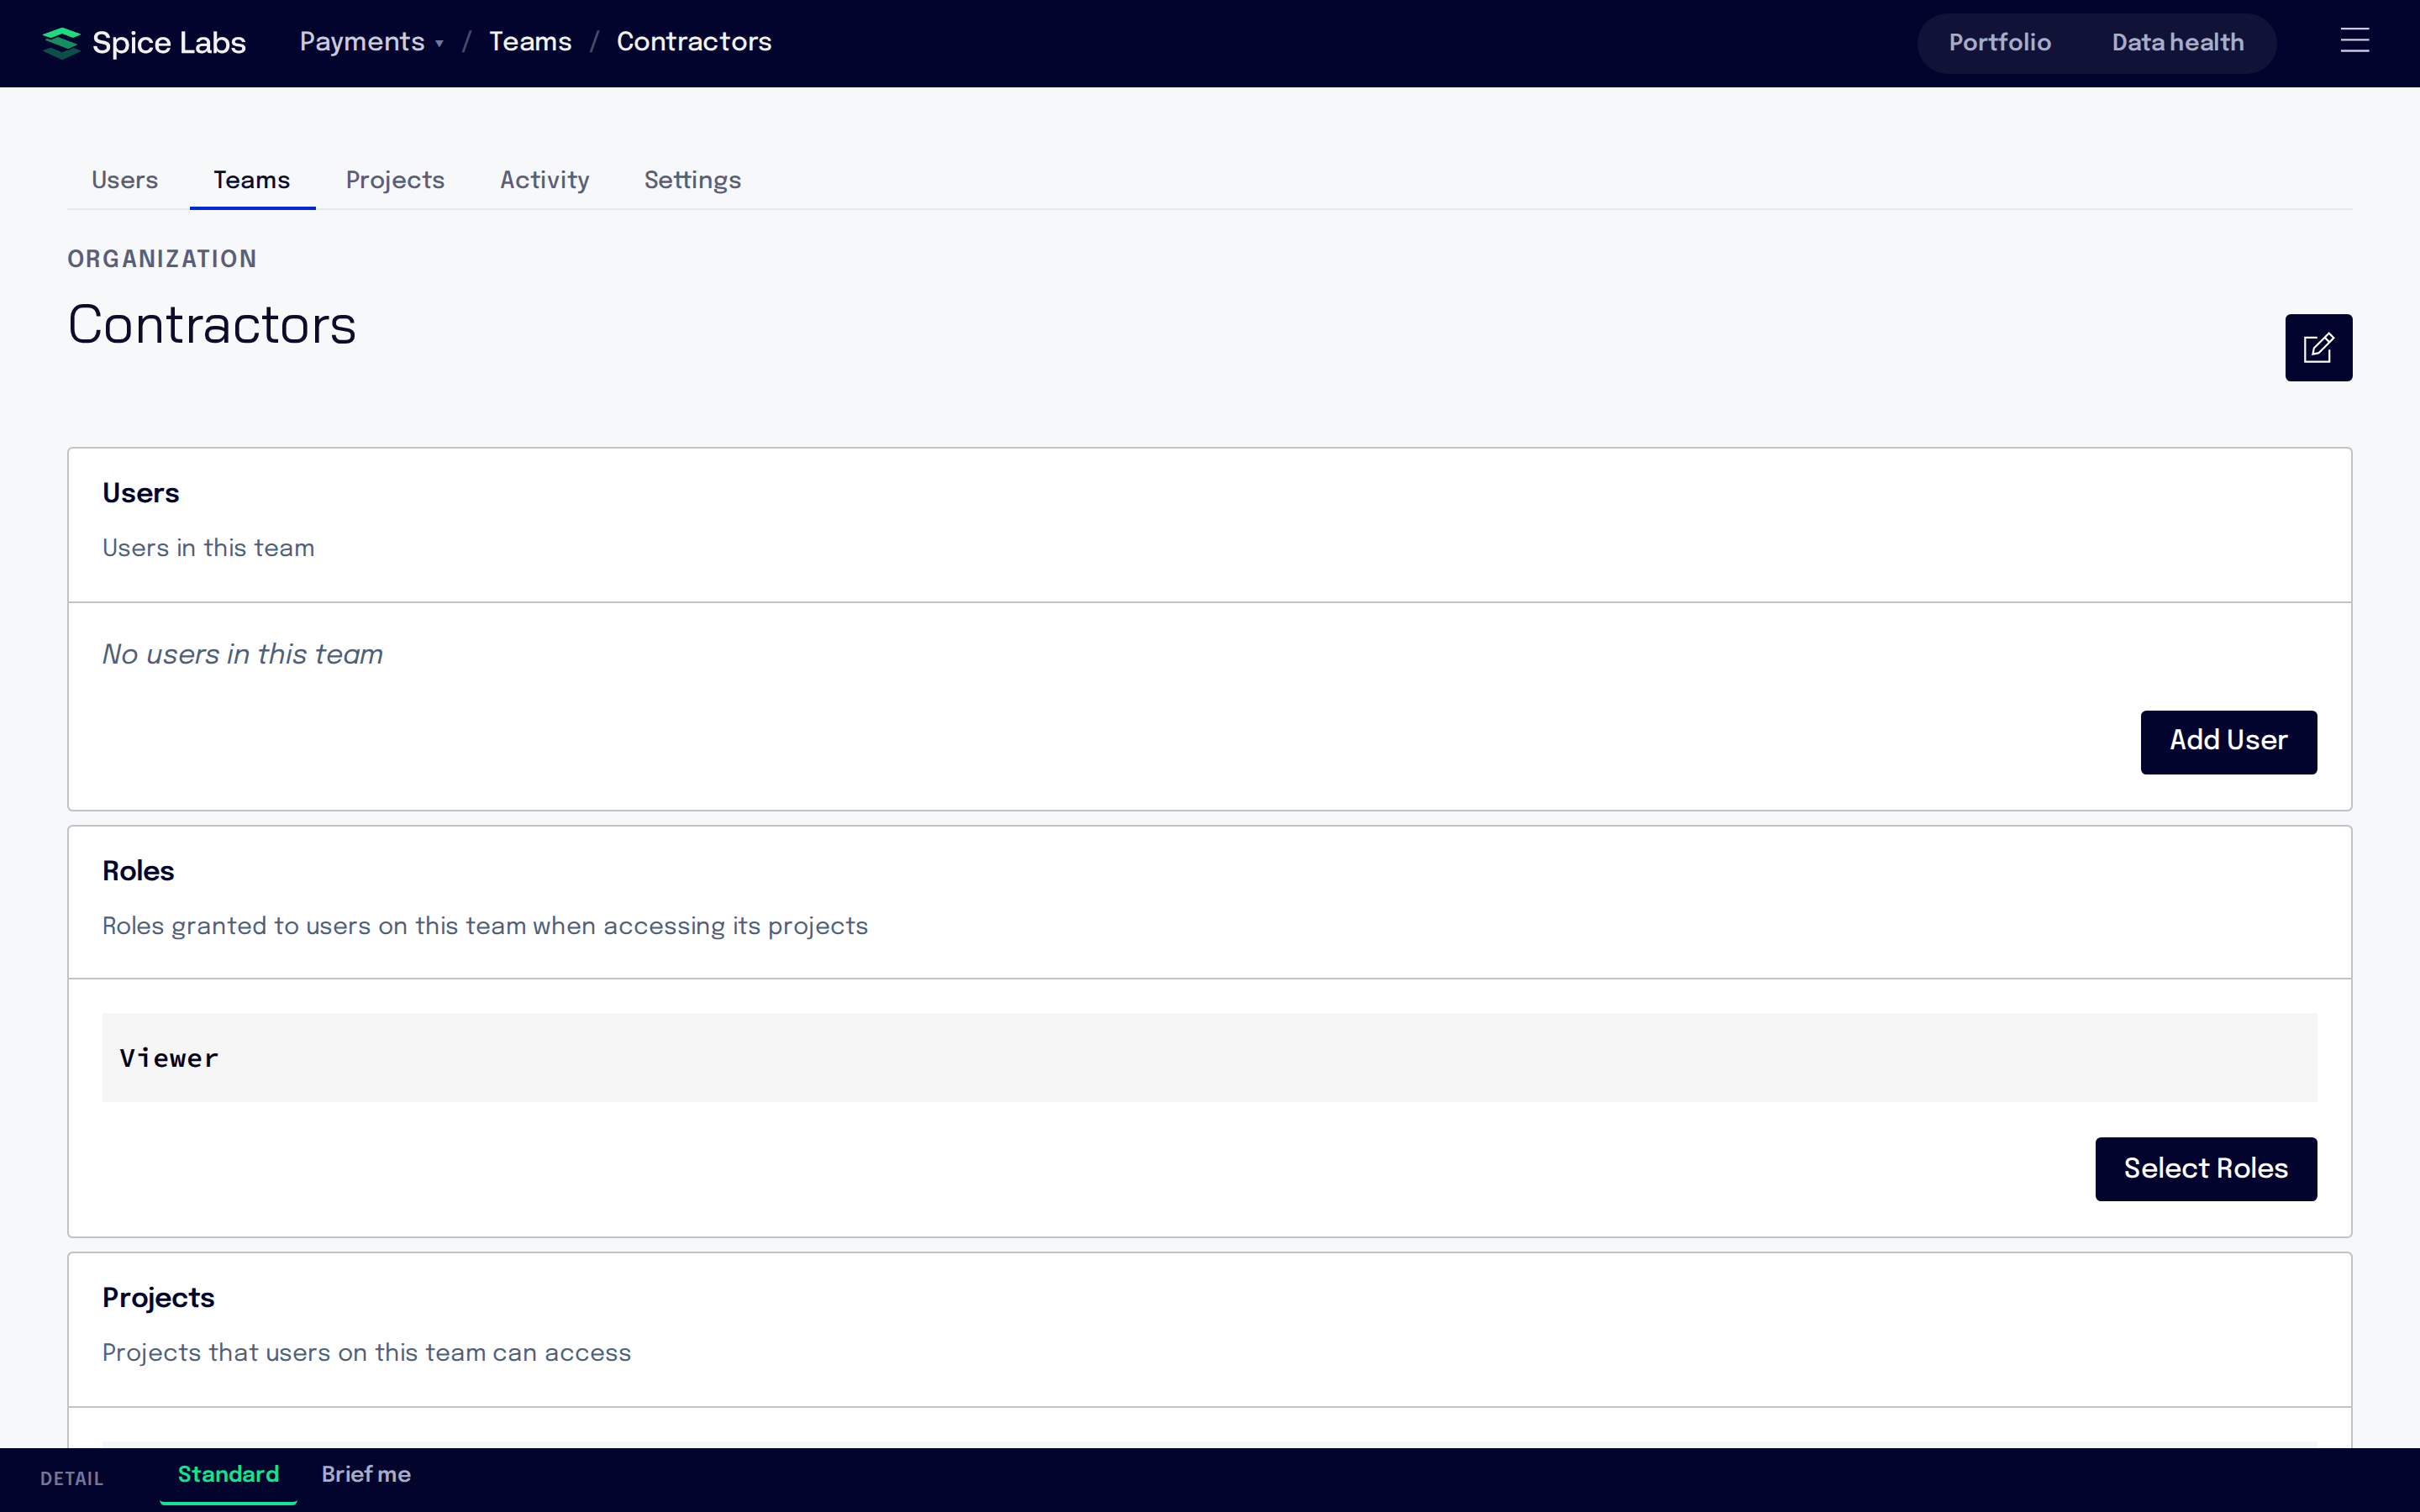This screenshot has height=1512, width=2420.
Task: Click the edit team pencil icon
Action: [x=2317, y=348]
